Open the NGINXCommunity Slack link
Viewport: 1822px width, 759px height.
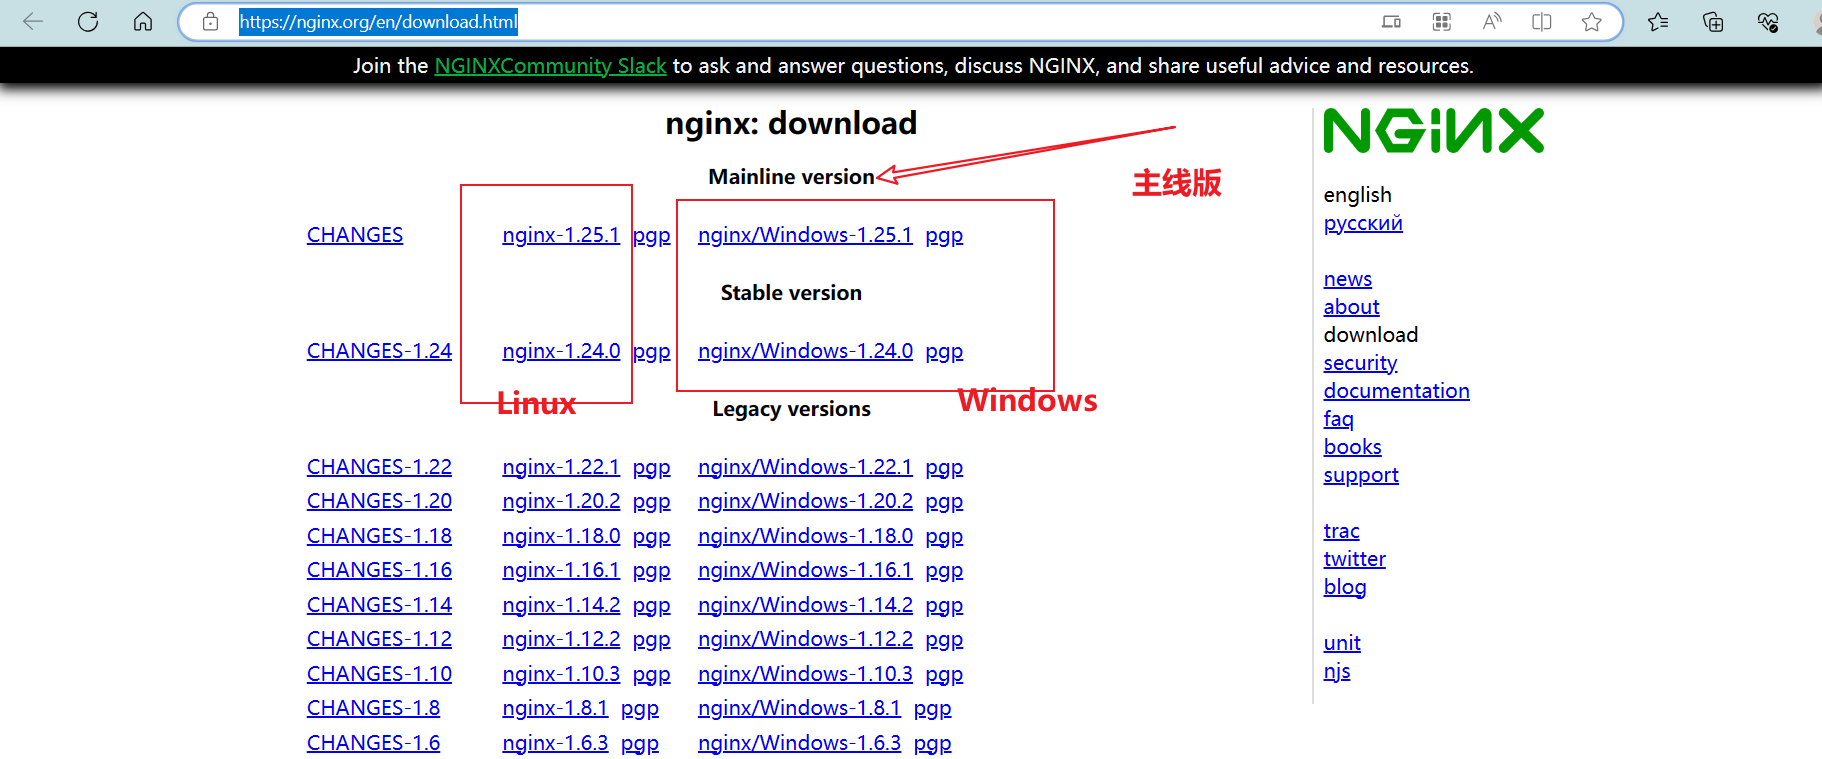[550, 65]
